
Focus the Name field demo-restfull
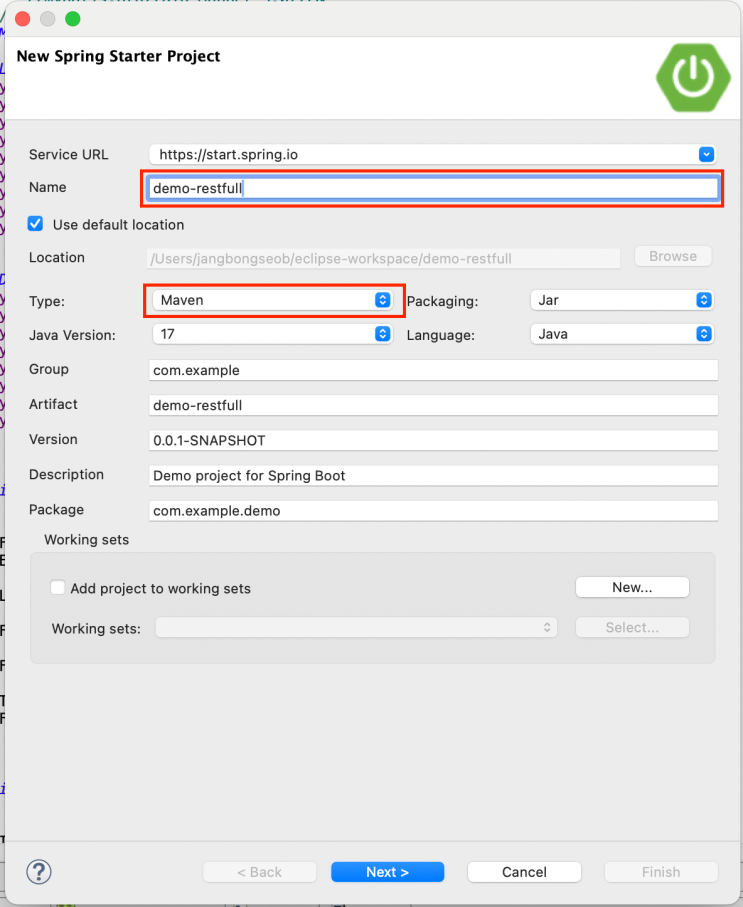coord(432,189)
